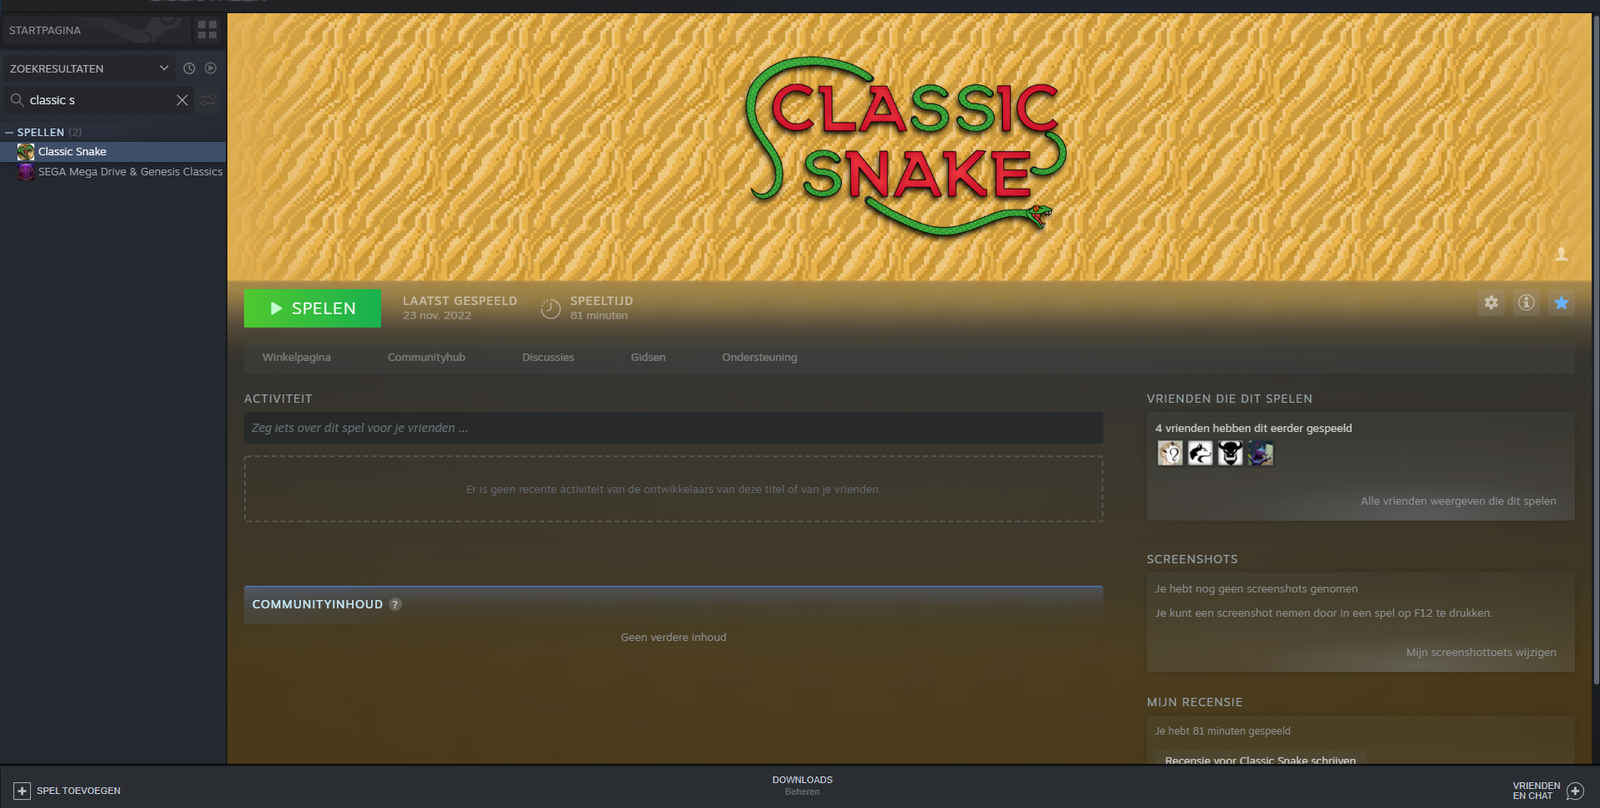The width and height of the screenshot is (1600, 808).
Task: Click the ready-to-play filter icon
Action: pos(210,68)
